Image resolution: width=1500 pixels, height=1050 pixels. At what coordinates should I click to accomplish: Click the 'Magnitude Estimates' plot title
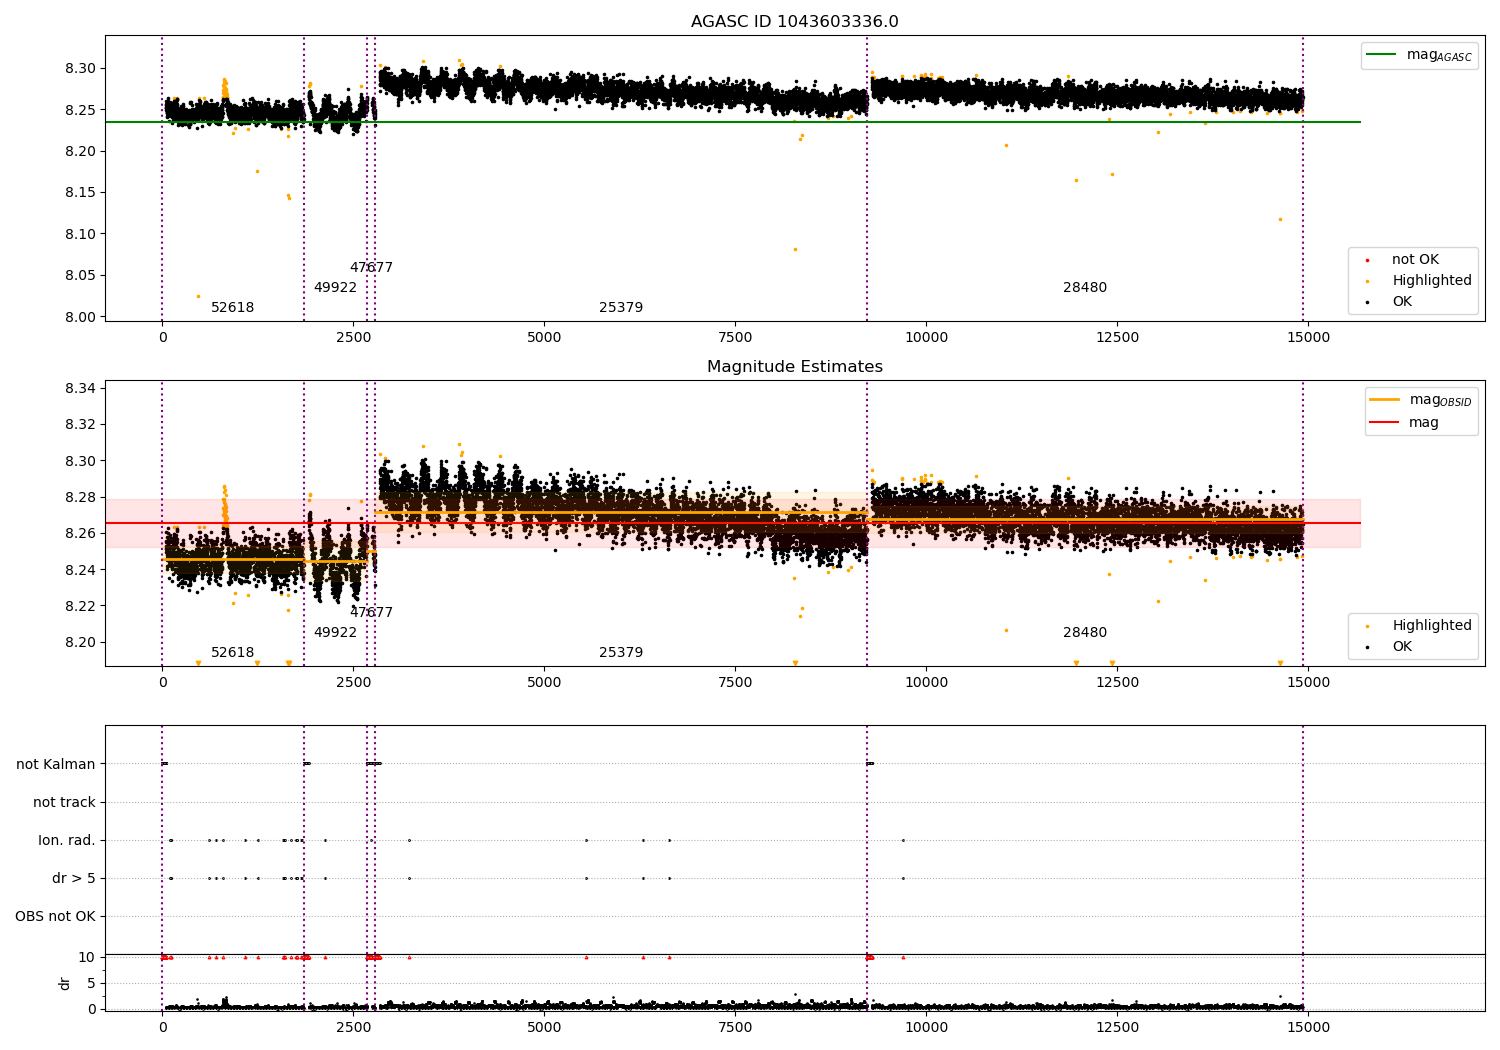[795, 367]
